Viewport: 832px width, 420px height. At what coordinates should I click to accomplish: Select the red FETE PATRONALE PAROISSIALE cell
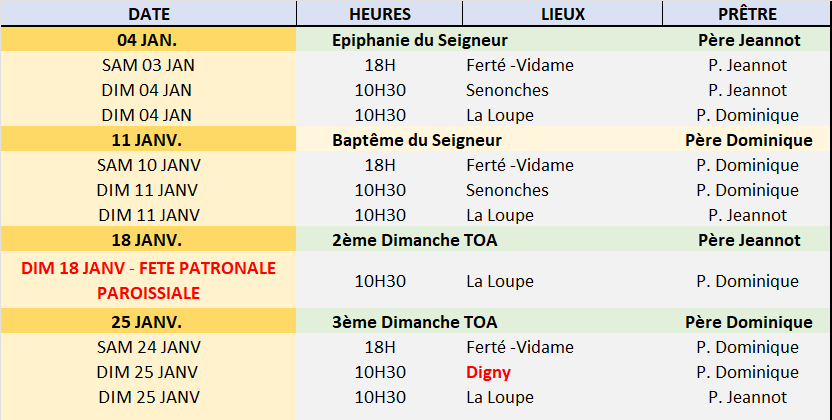click(x=148, y=281)
